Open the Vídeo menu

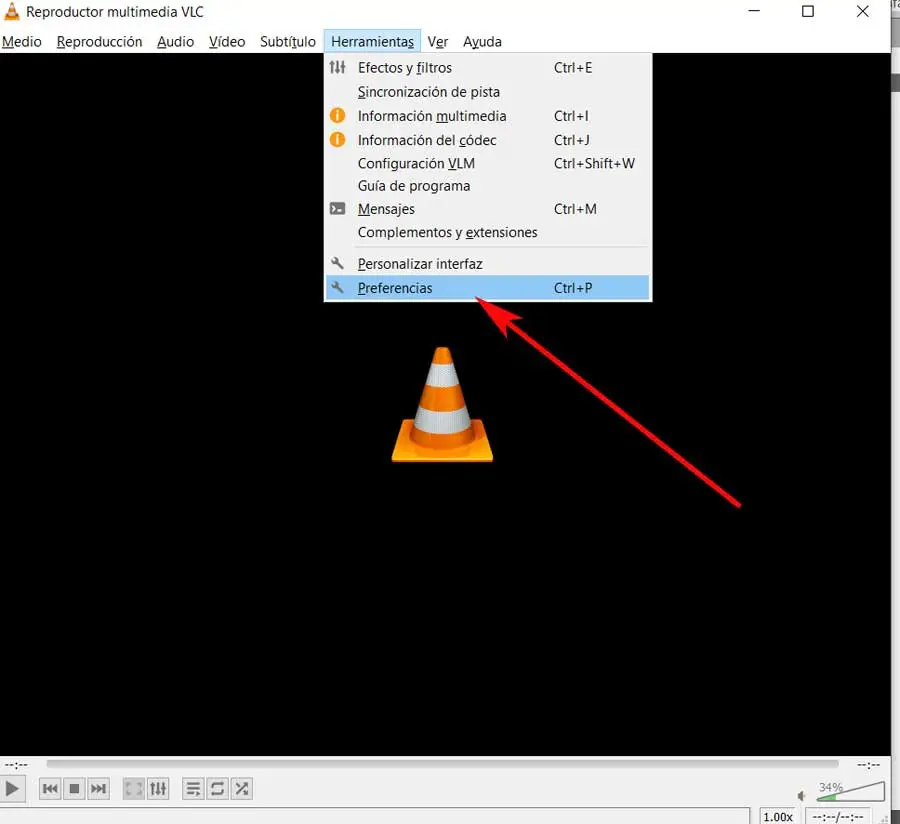(x=227, y=41)
